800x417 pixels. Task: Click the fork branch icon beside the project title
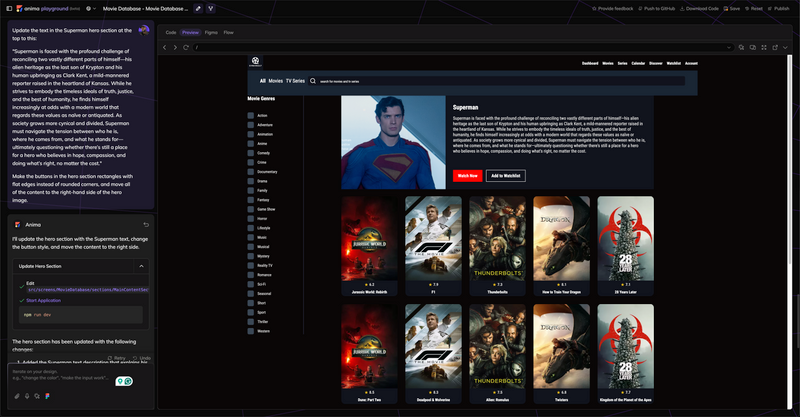tap(211, 9)
